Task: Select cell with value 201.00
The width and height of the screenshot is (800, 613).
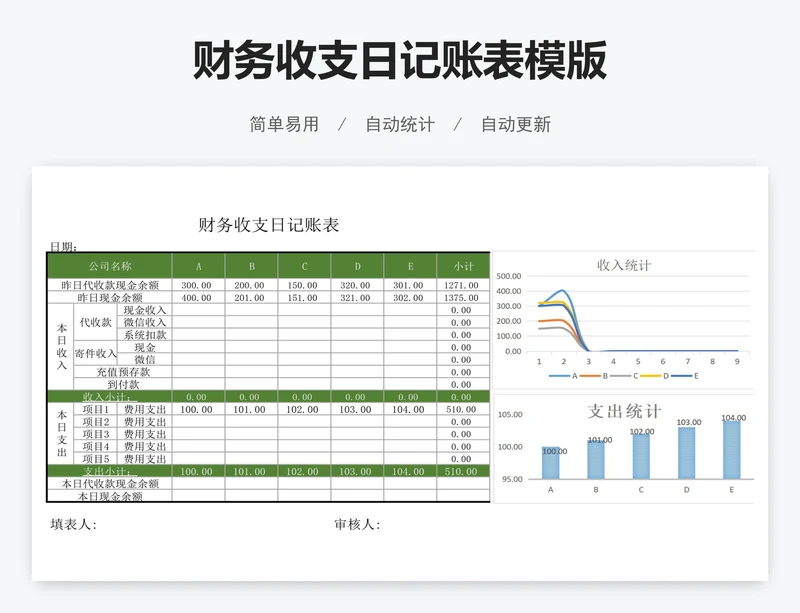Action: (x=252, y=298)
